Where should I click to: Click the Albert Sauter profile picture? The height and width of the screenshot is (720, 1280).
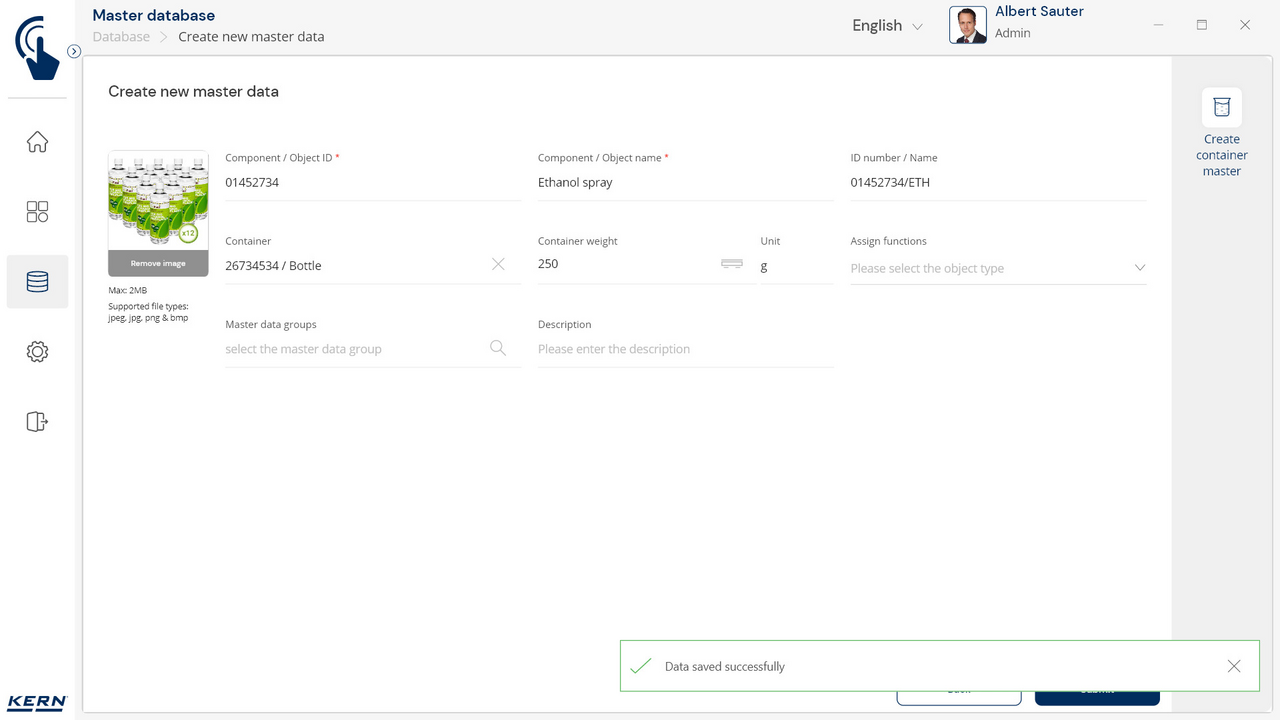[967, 25]
